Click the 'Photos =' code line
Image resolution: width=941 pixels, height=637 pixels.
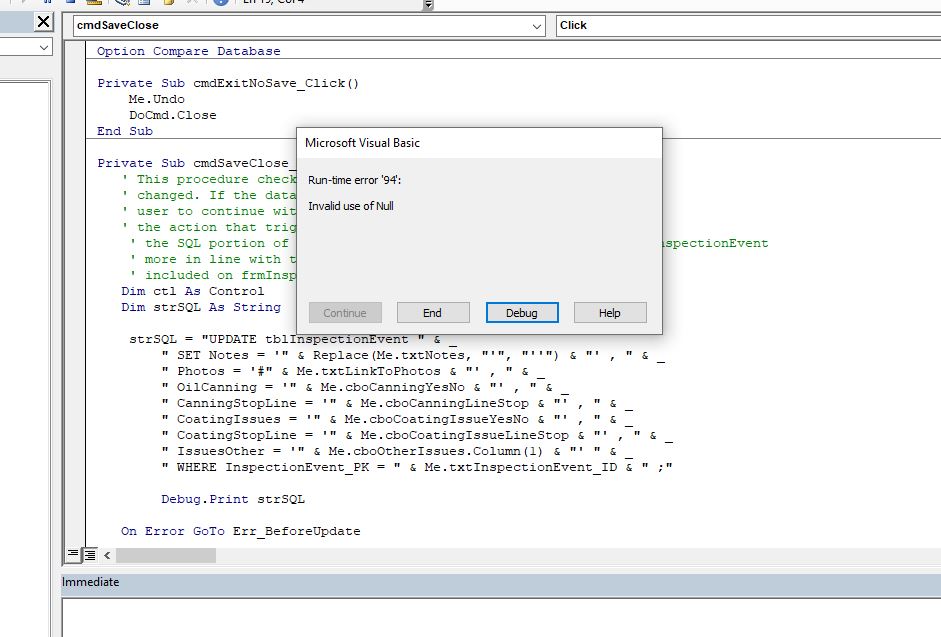pos(353,371)
